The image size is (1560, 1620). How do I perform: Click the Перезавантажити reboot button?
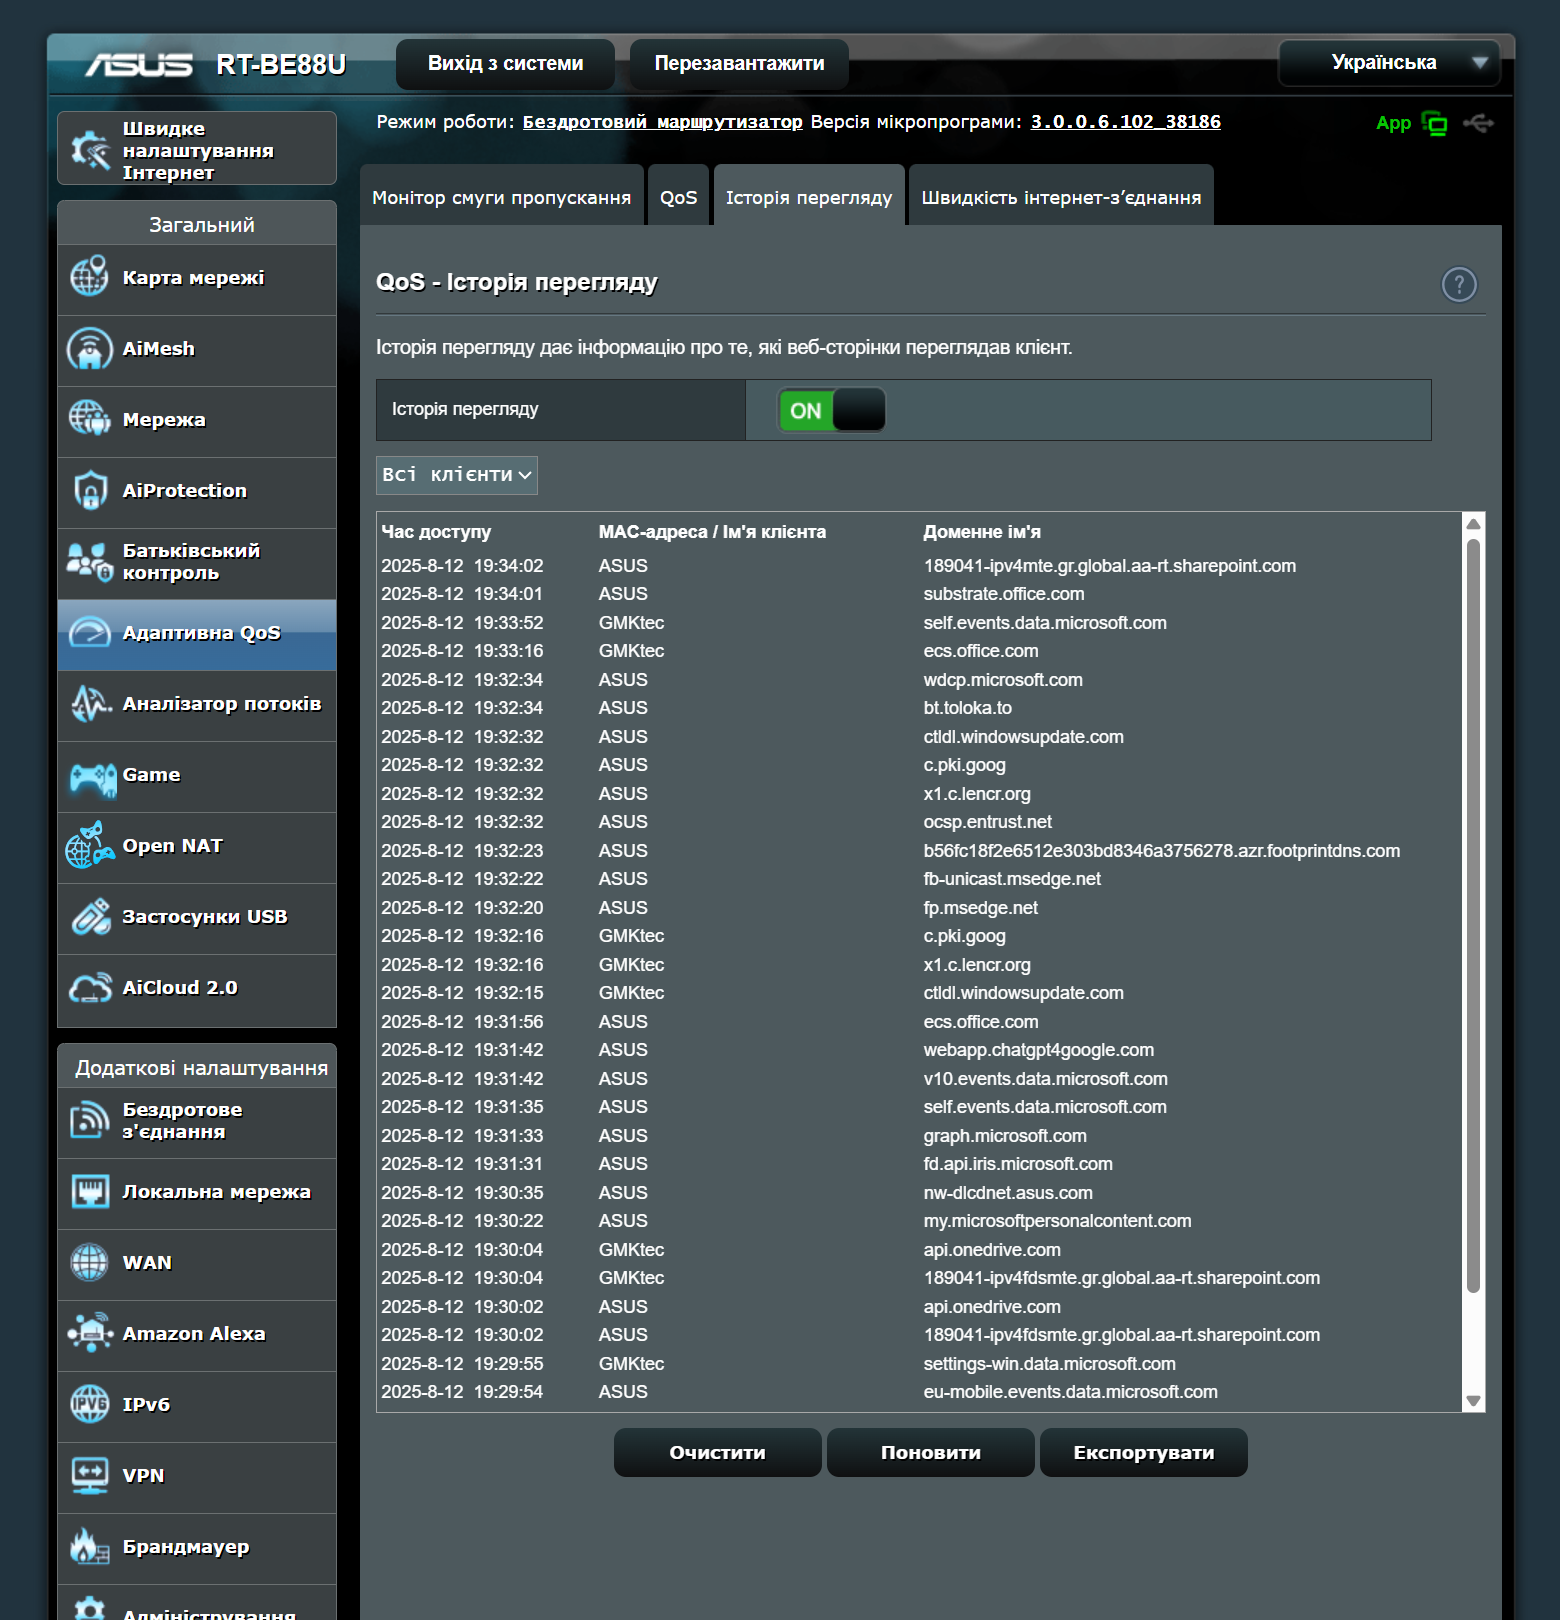point(740,64)
